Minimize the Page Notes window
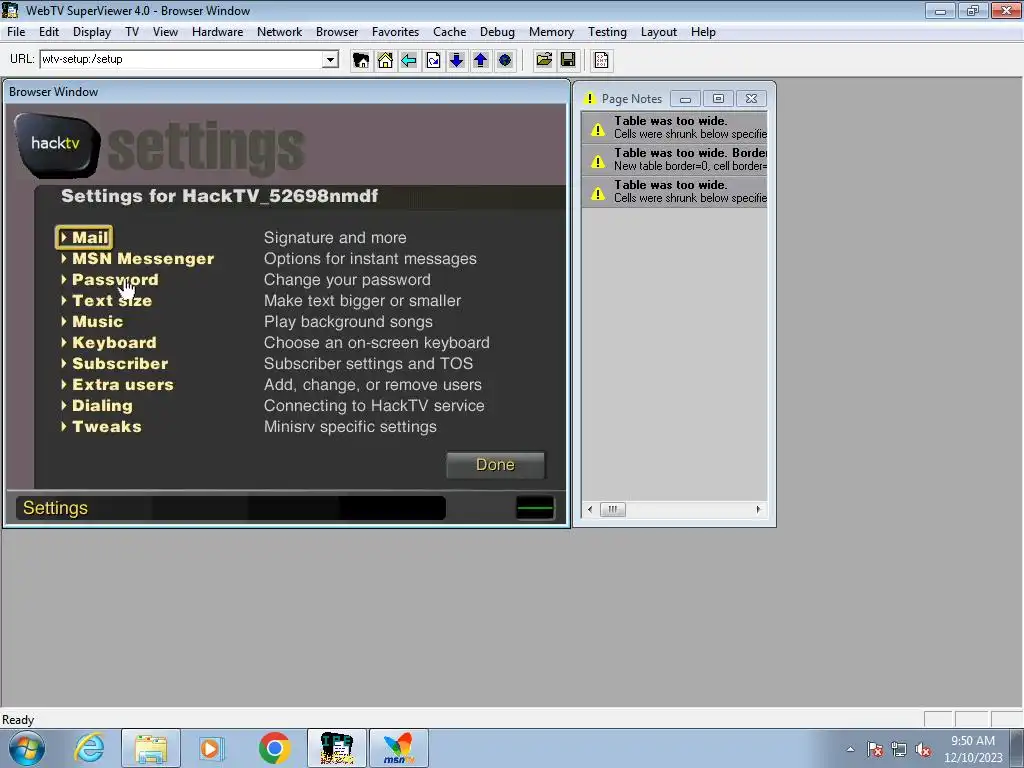Image resolution: width=1024 pixels, height=768 pixels. click(685, 99)
